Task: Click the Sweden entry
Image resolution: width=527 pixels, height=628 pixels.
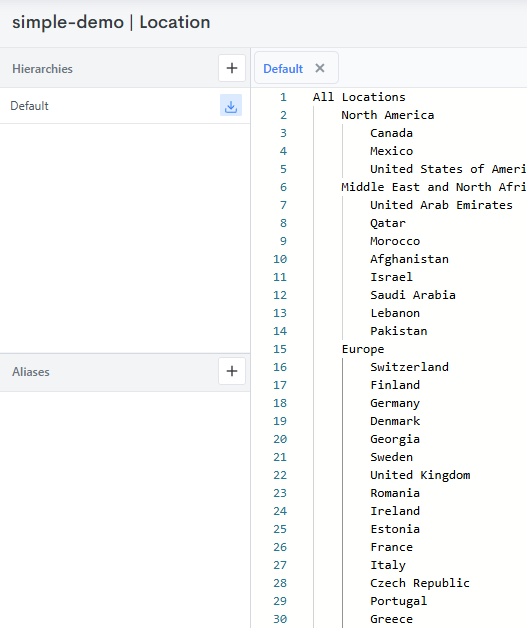Action: [x=391, y=457]
